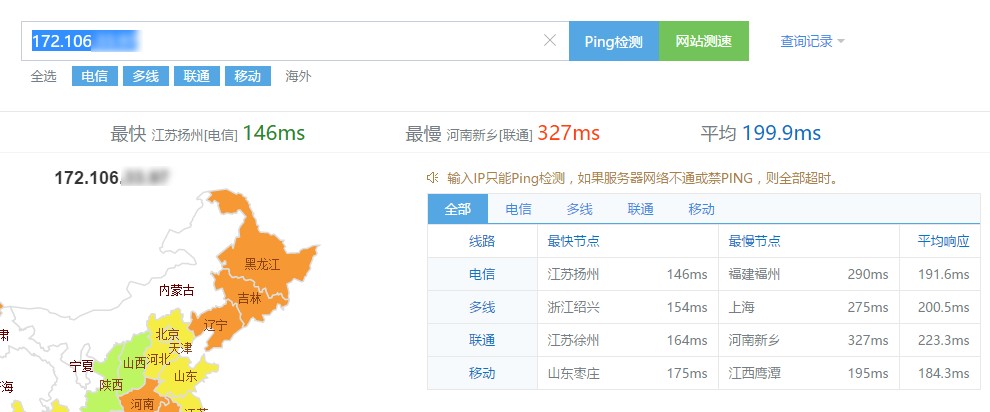Click the 200.5ms average response value
Screen dimensions: 990x412
pos(943,307)
